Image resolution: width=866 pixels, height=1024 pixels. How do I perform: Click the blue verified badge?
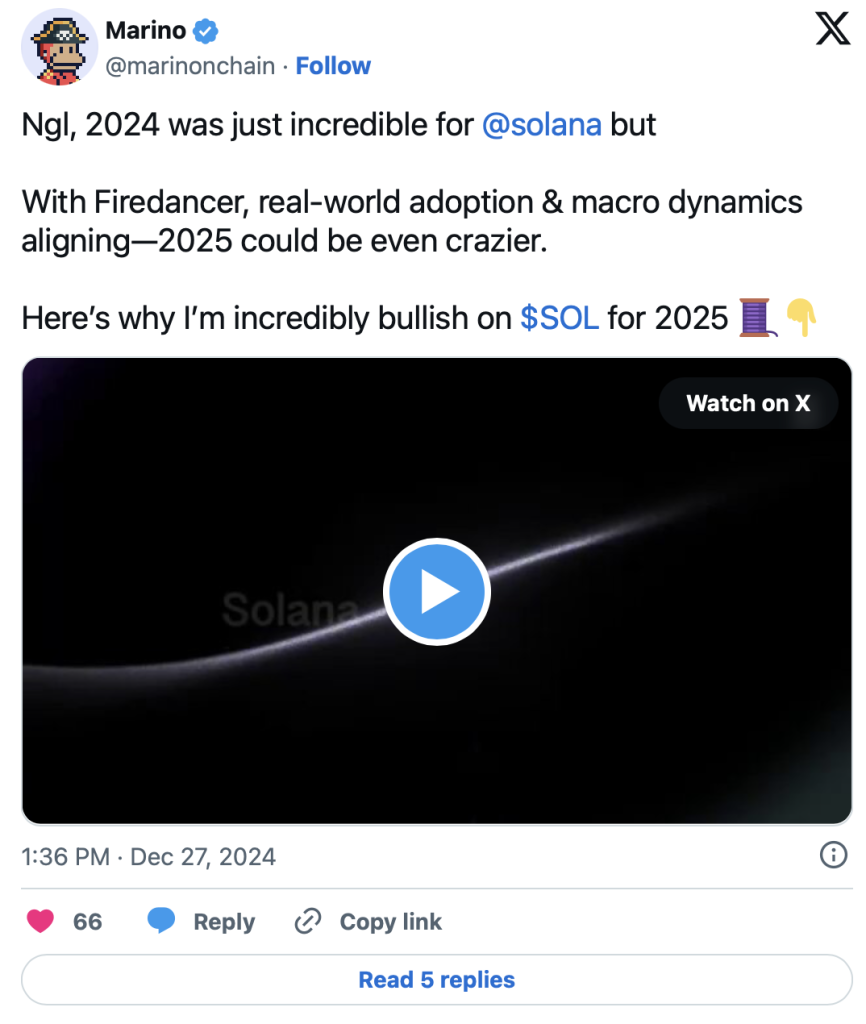206,31
